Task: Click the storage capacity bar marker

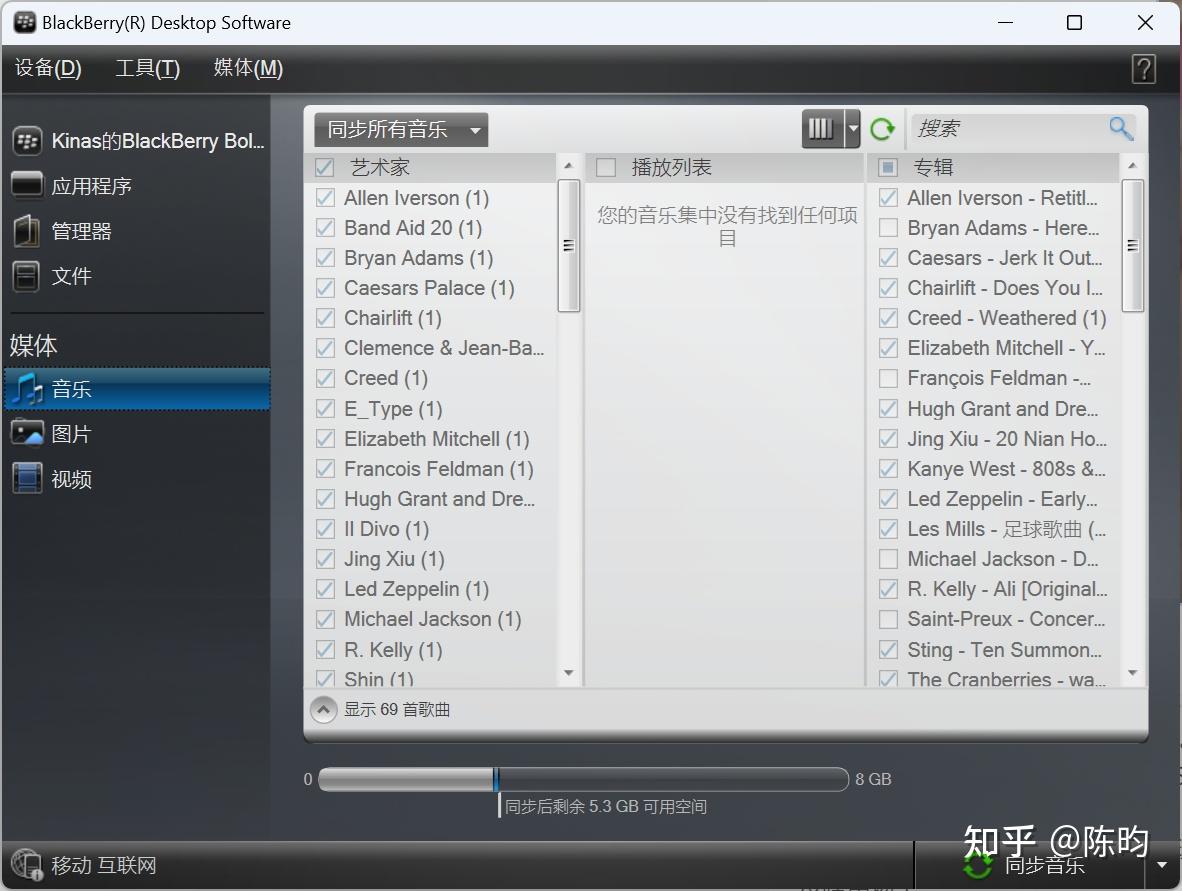Action: (496, 780)
